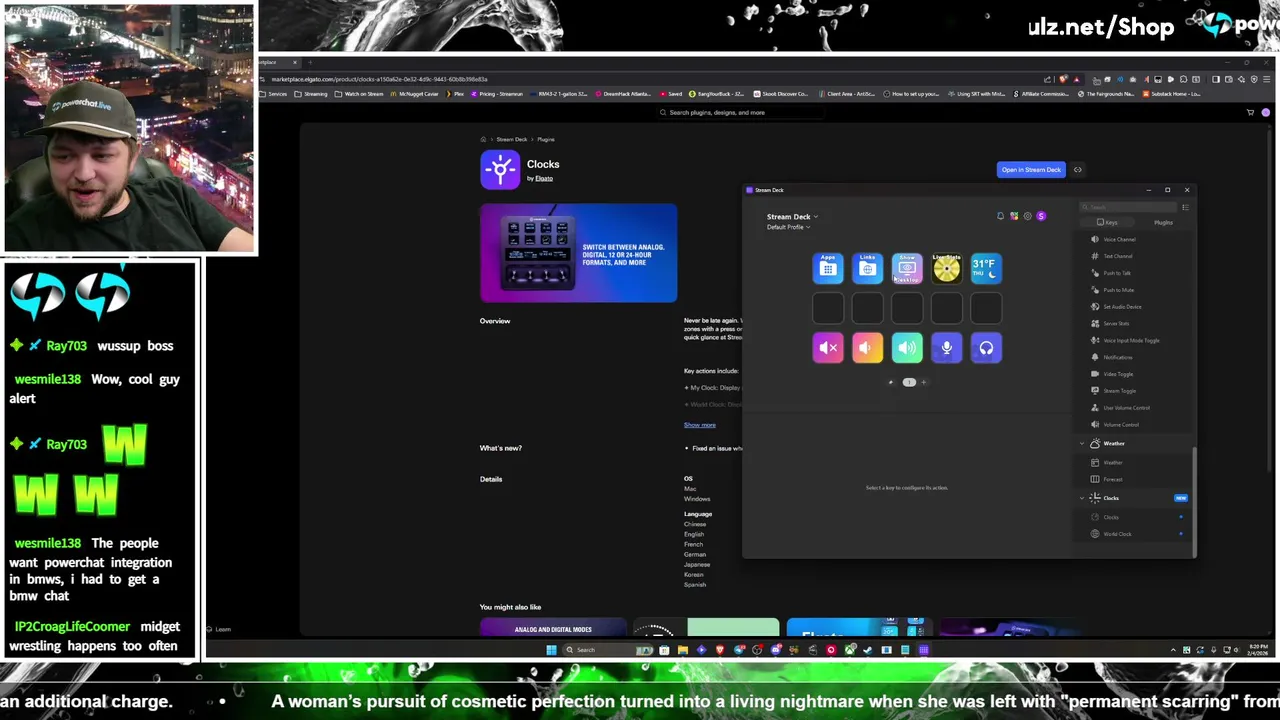Open Stream Deck marketplace colorful icon
Screen dimensions: 1280x720
[1014, 216]
